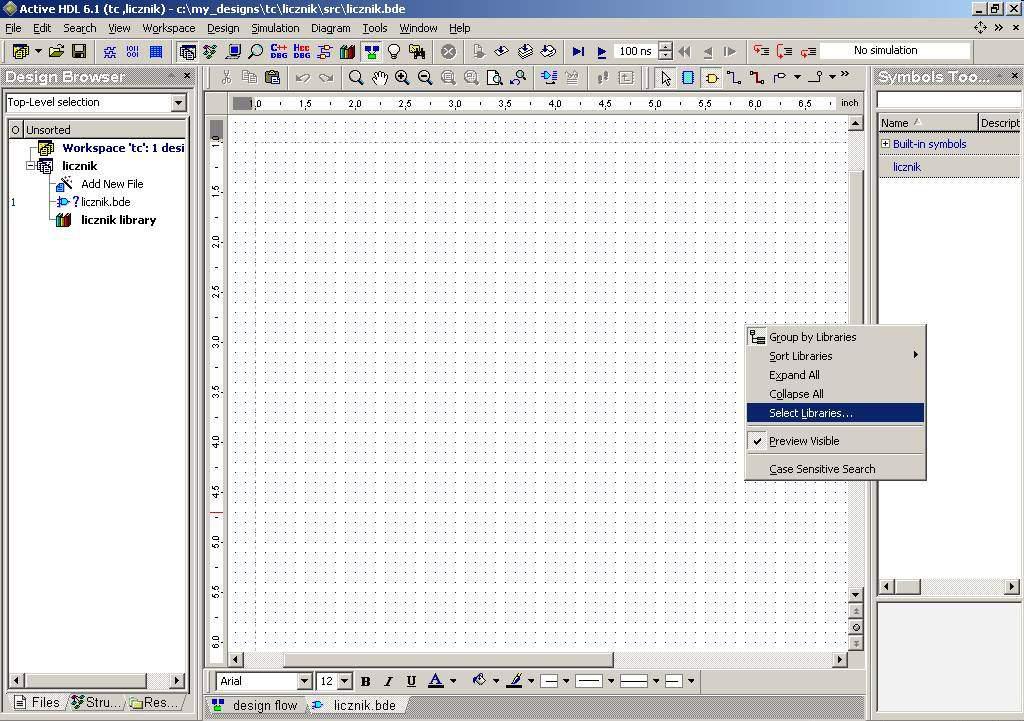Screen dimensions: 1024x721
Task: Toggle Underline text formatting
Action: point(411,681)
